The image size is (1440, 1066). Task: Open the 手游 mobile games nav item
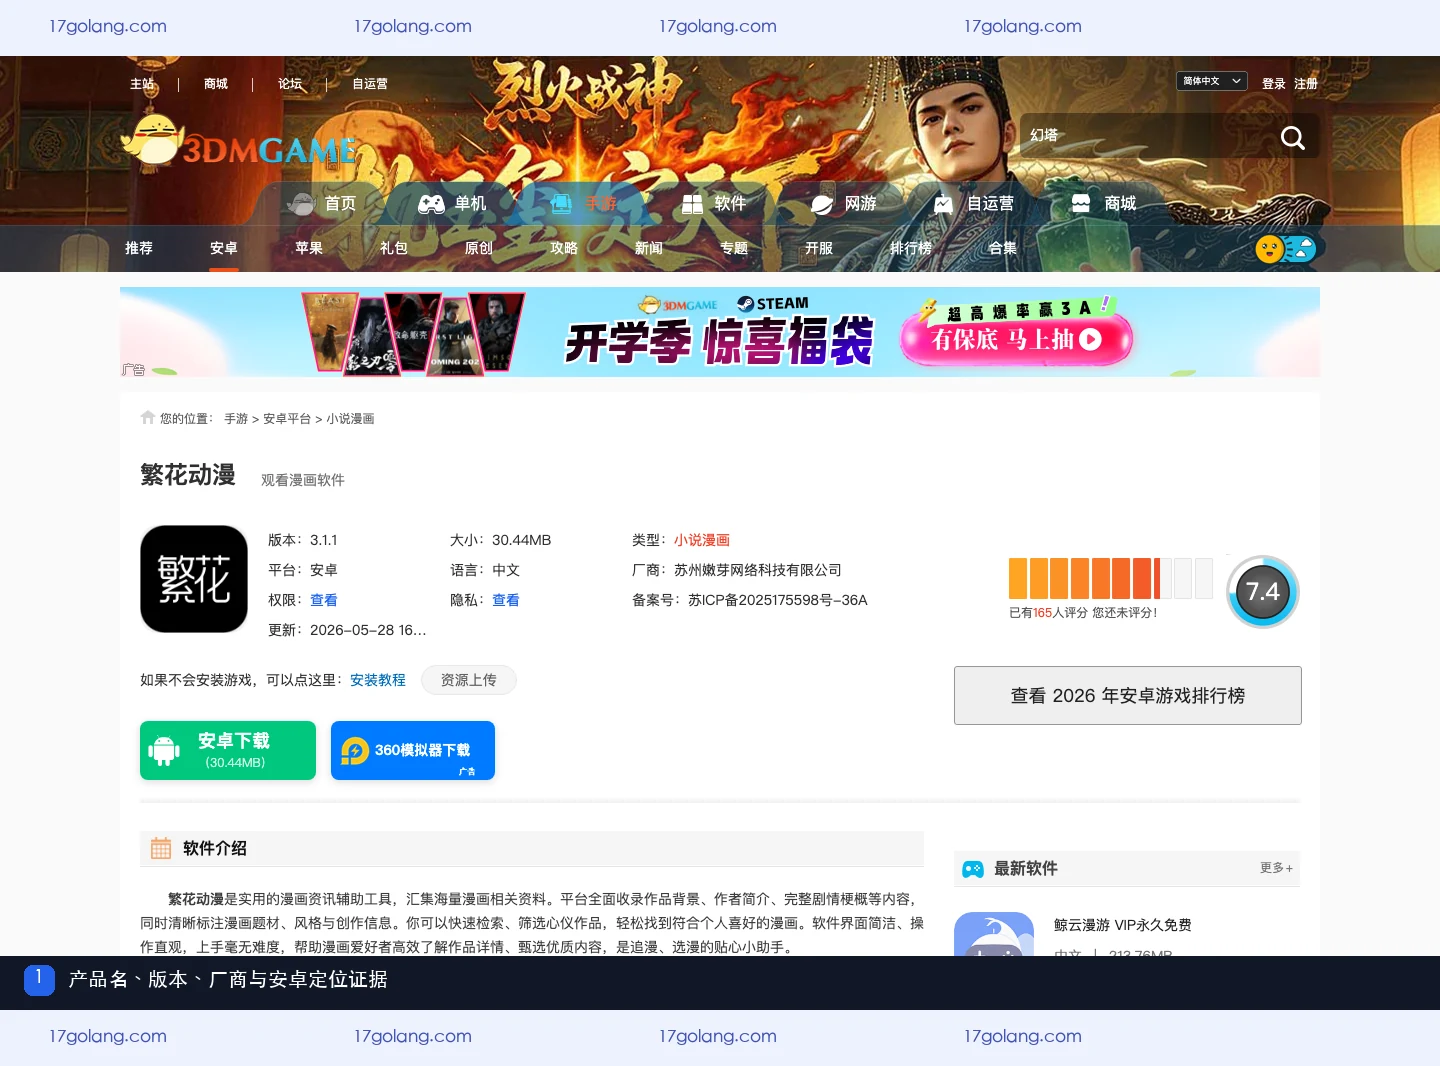click(x=584, y=203)
